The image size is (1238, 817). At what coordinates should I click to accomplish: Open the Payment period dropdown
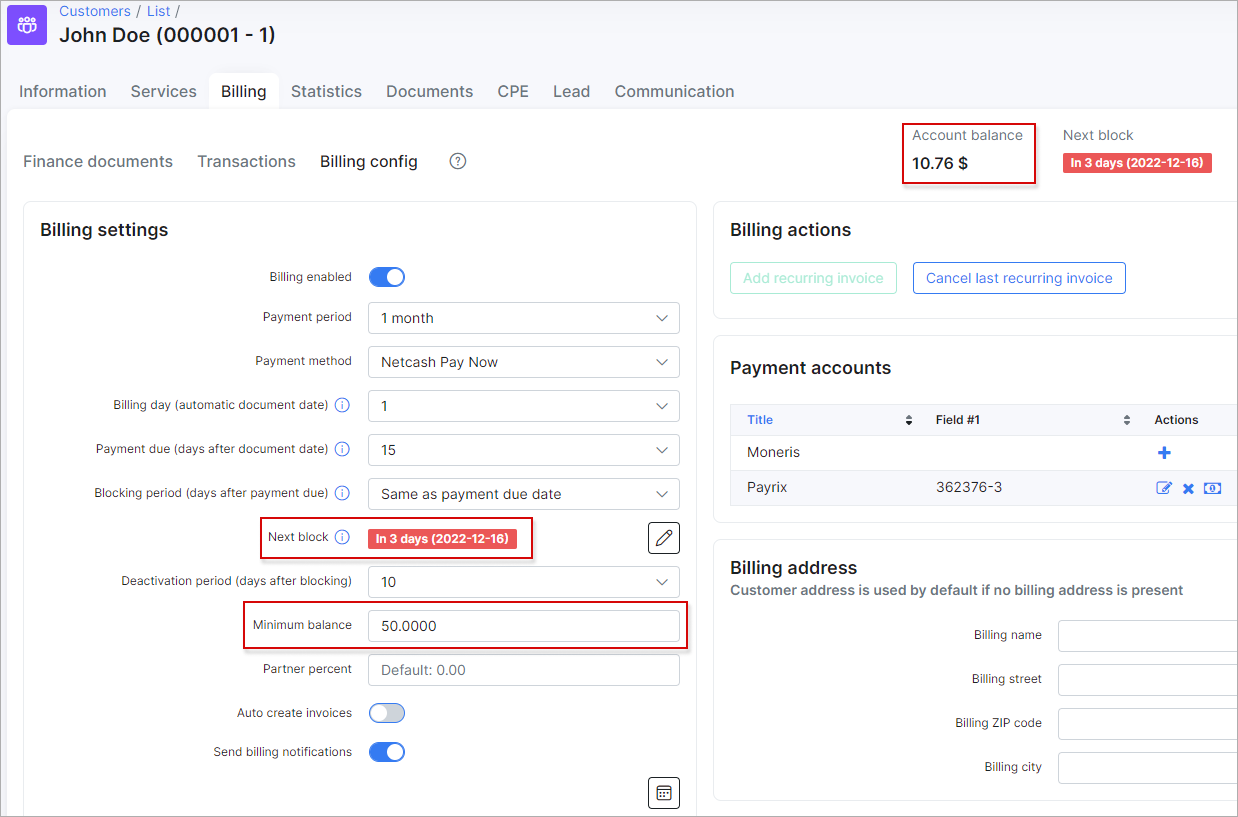[523, 318]
